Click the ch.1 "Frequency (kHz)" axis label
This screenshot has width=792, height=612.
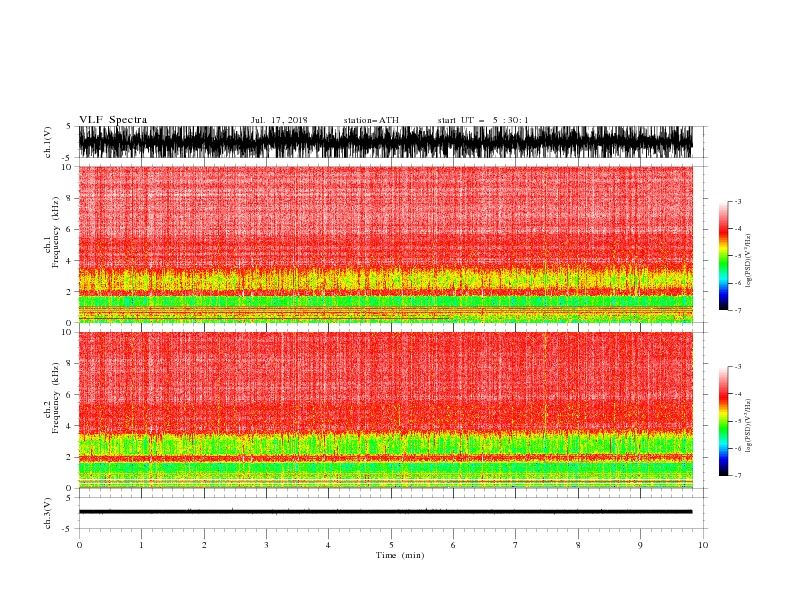click(55, 232)
